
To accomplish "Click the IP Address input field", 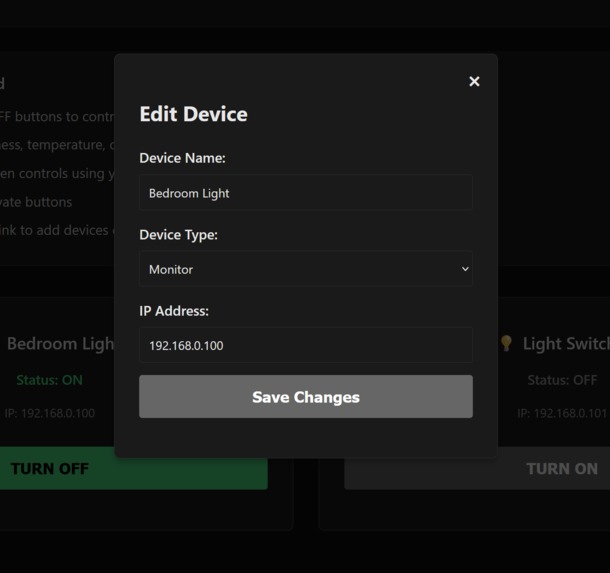I will tap(306, 345).
